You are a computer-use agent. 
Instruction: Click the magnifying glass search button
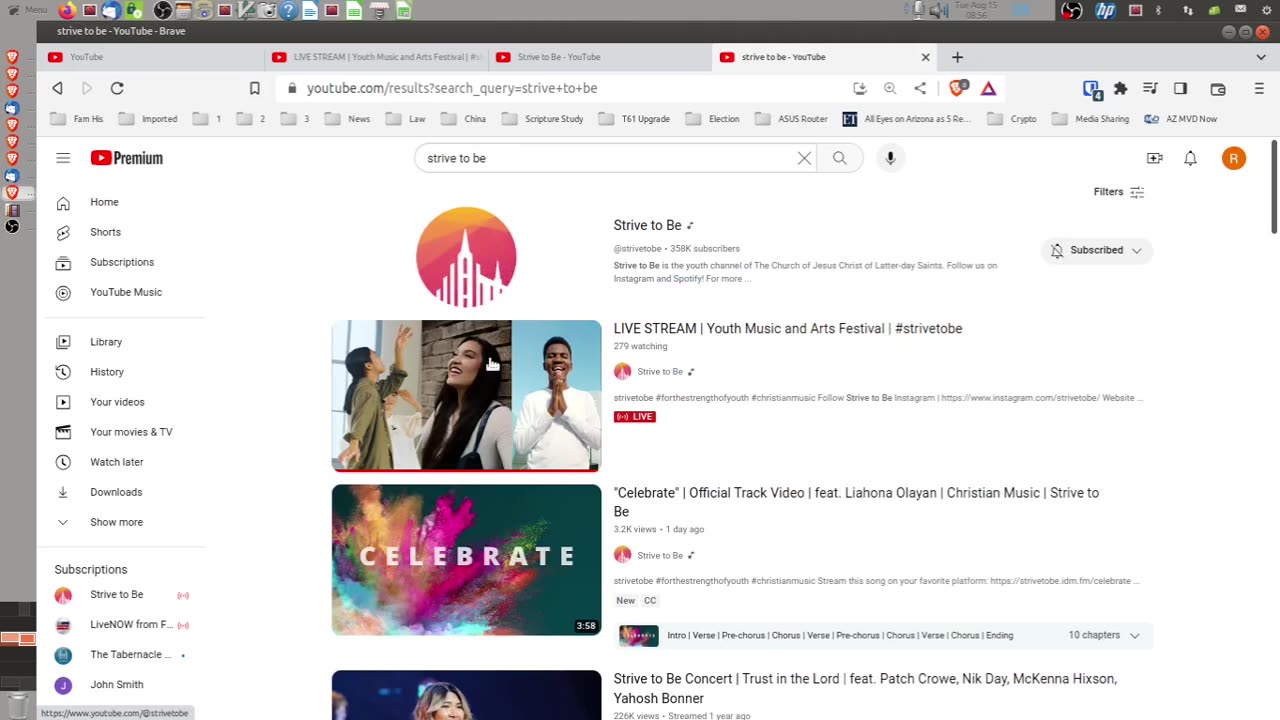coord(840,158)
